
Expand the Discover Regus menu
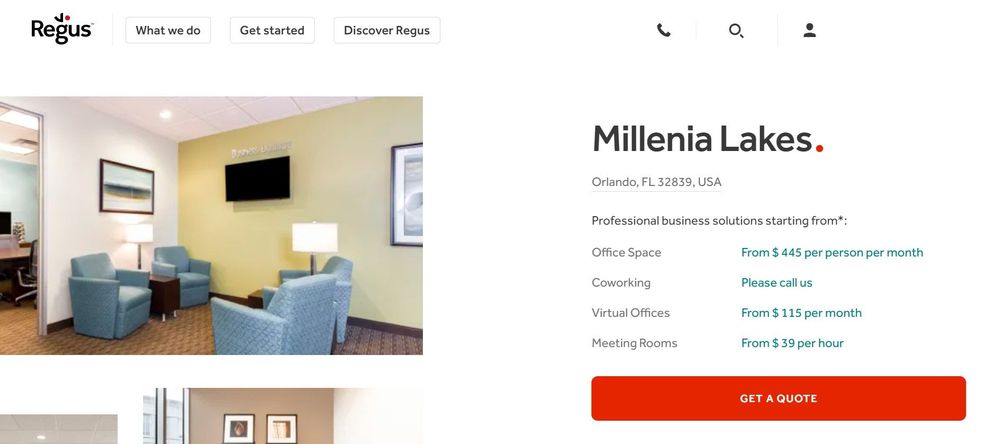click(386, 30)
